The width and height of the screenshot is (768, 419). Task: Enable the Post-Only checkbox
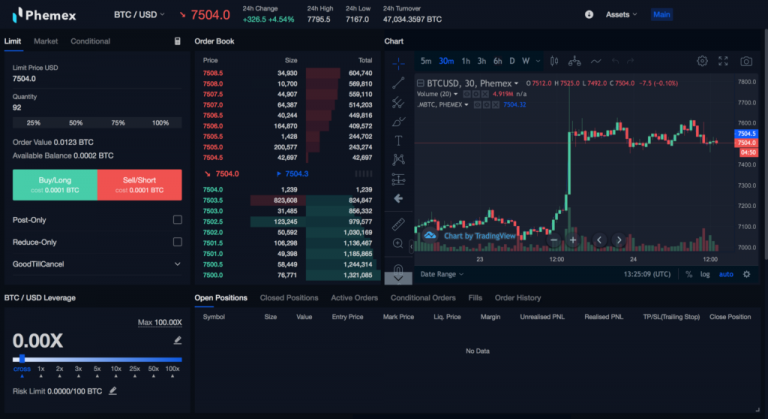point(177,220)
